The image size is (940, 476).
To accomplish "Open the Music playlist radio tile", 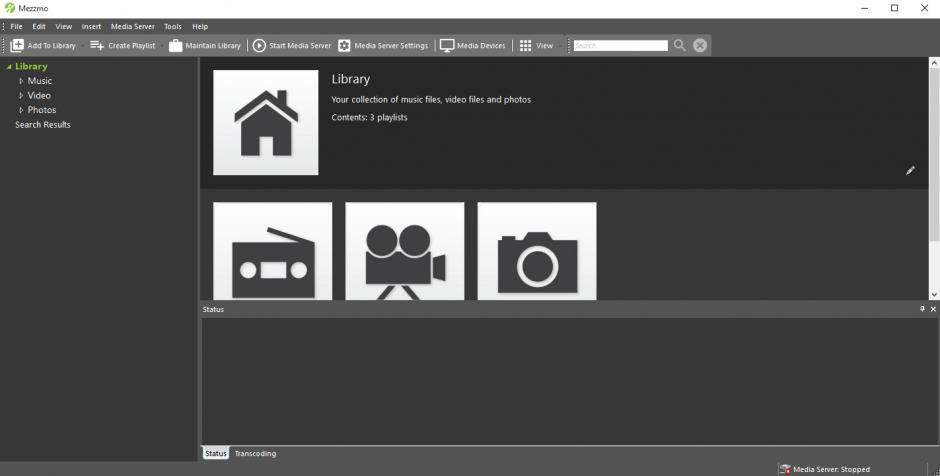I will (273, 251).
